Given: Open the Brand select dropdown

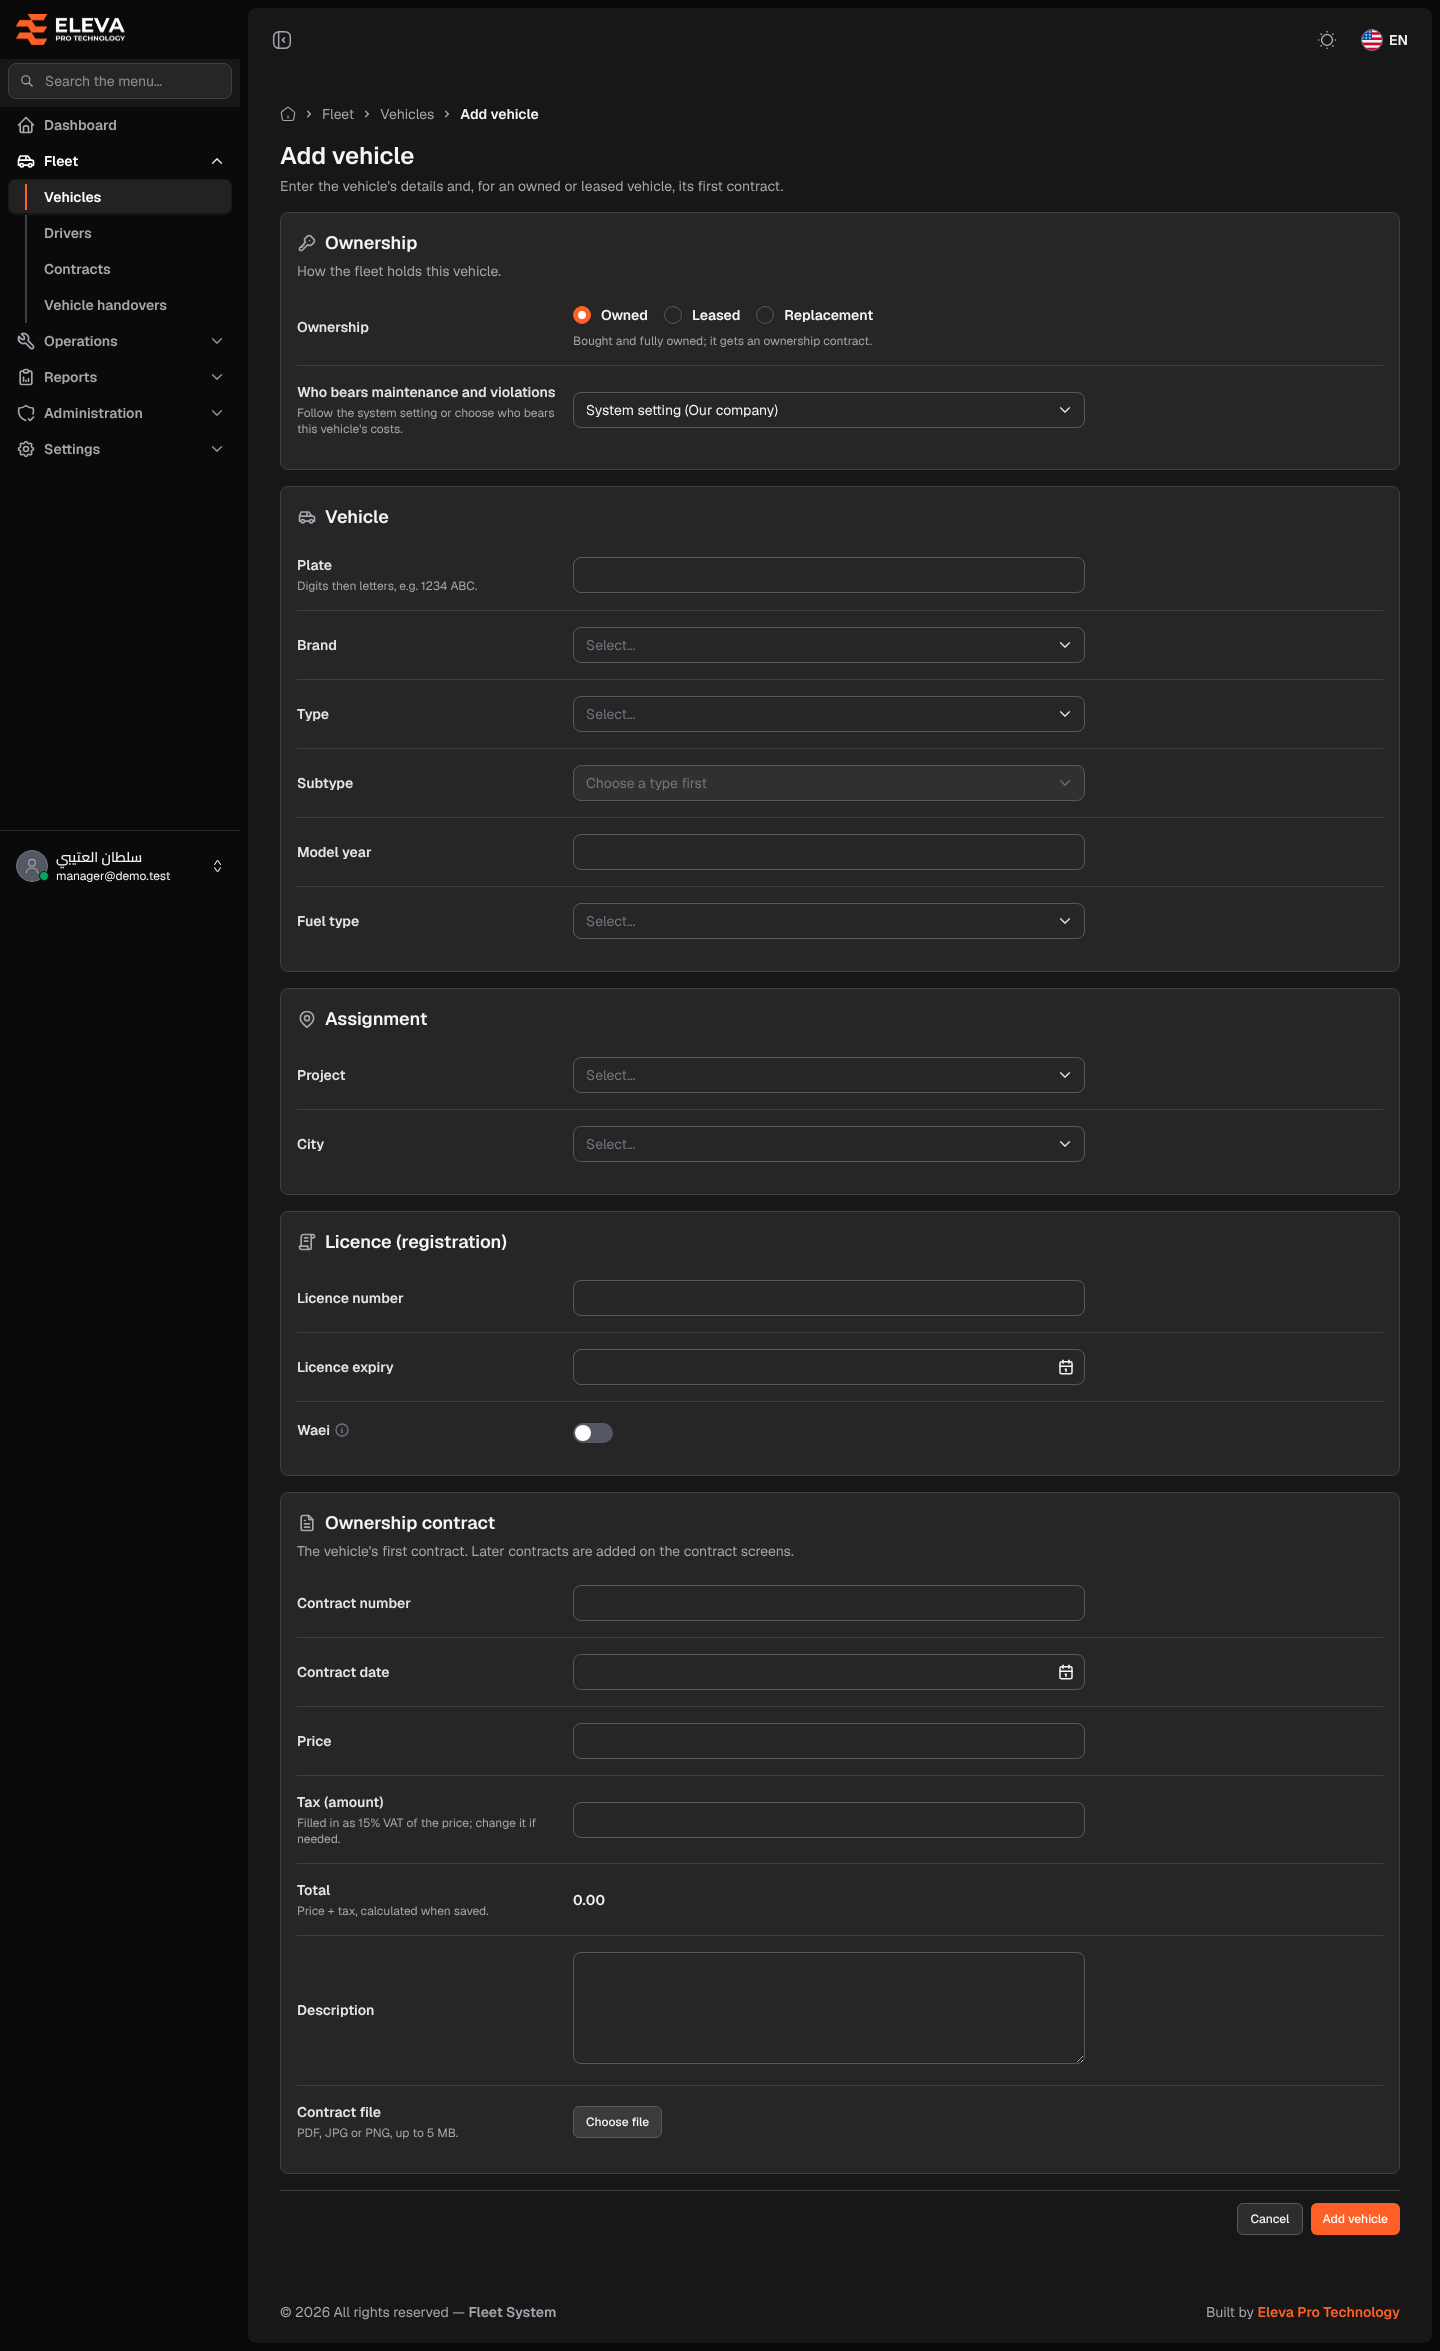Looking at the screenshot, I should click(829, 645).
